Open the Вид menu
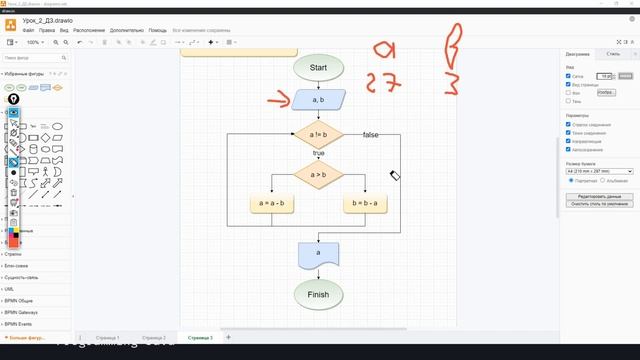This screenshot has width=640, height=360. click(x=64, y=30)
